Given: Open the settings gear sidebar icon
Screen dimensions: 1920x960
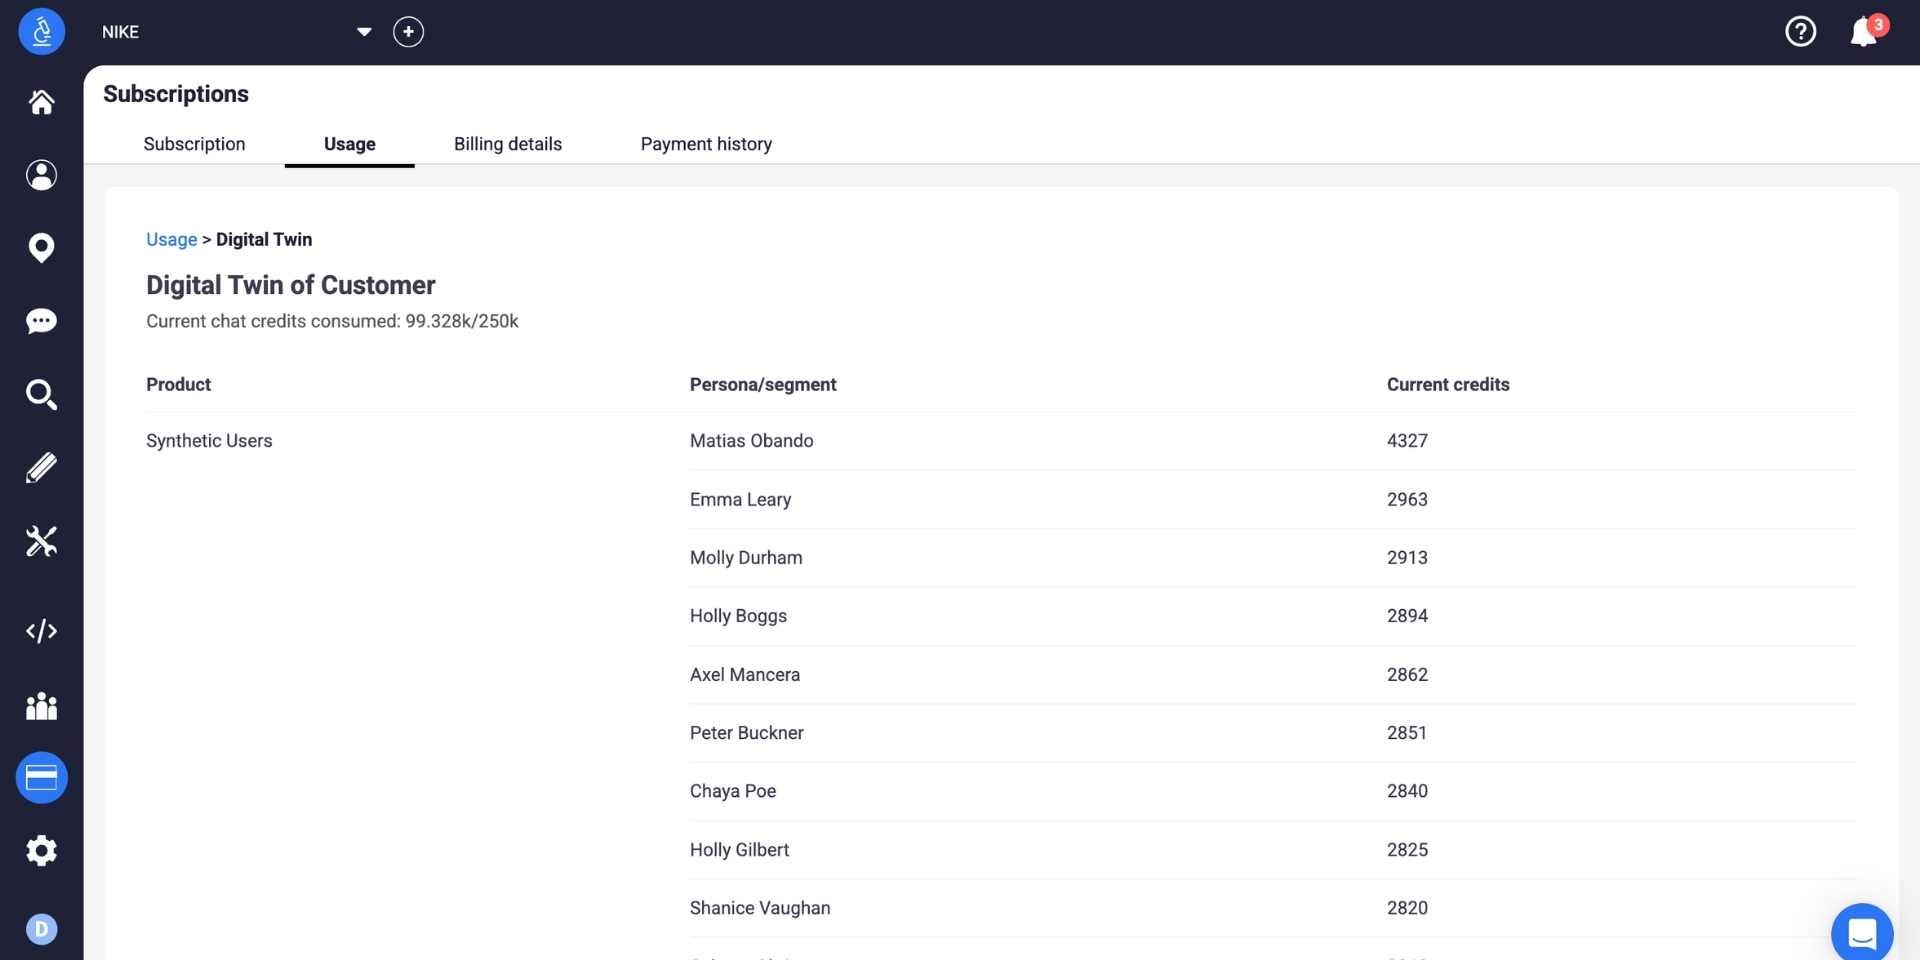Looking at the screenshot, I should (41, 851).
